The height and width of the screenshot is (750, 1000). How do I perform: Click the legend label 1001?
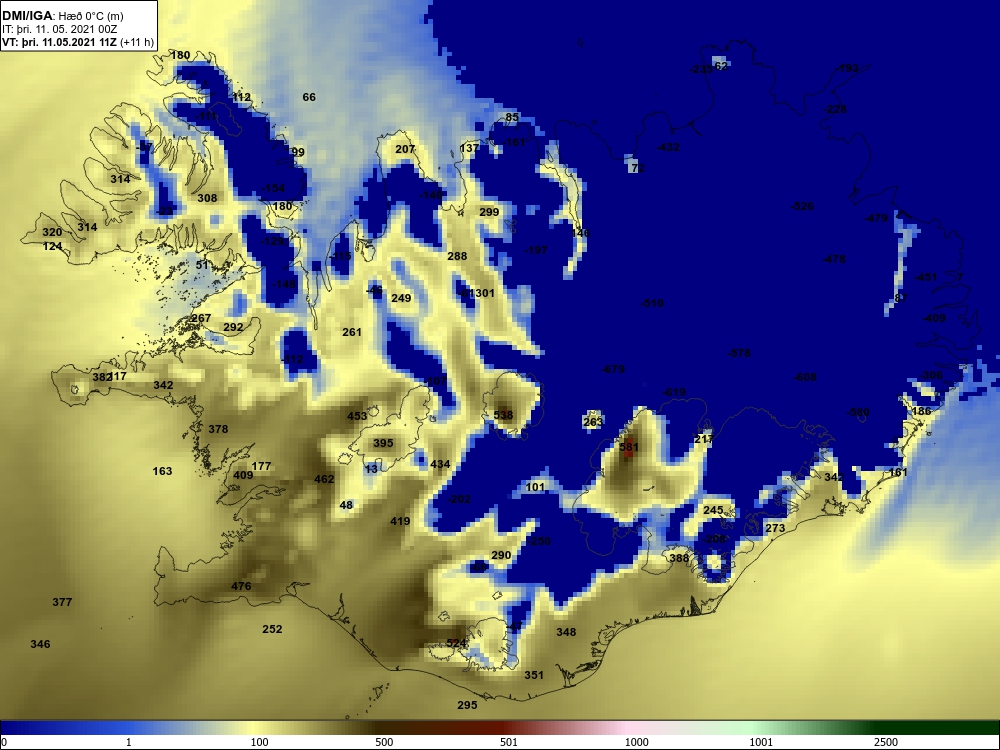(761, 742)
